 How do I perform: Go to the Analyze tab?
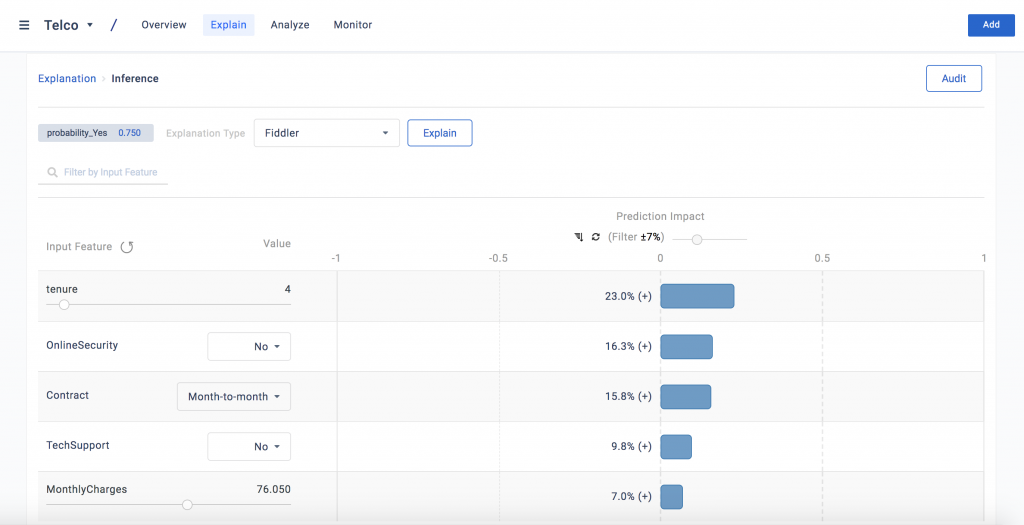click(290, 25)
